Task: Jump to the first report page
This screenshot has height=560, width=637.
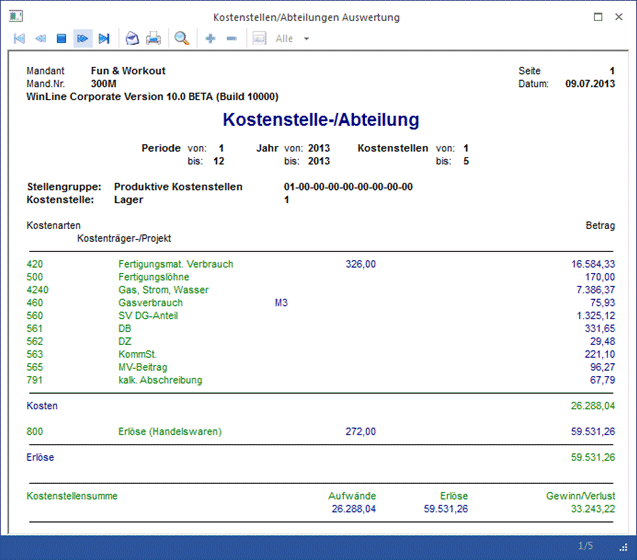Action: coord(19,38)
